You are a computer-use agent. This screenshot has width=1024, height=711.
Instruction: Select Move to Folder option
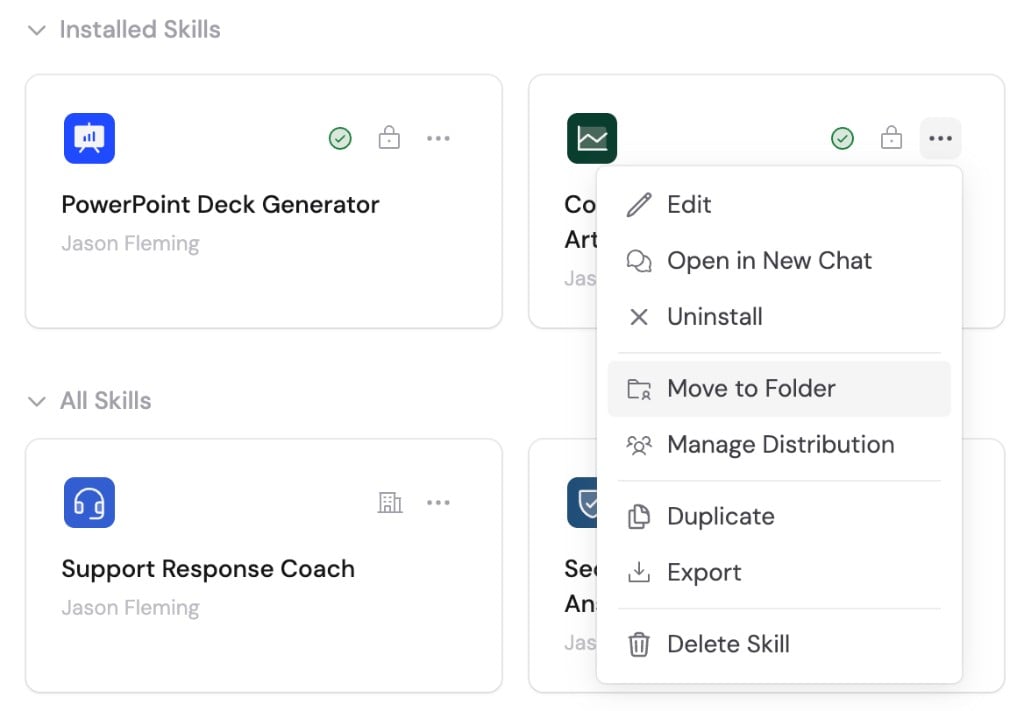(779, 389)
